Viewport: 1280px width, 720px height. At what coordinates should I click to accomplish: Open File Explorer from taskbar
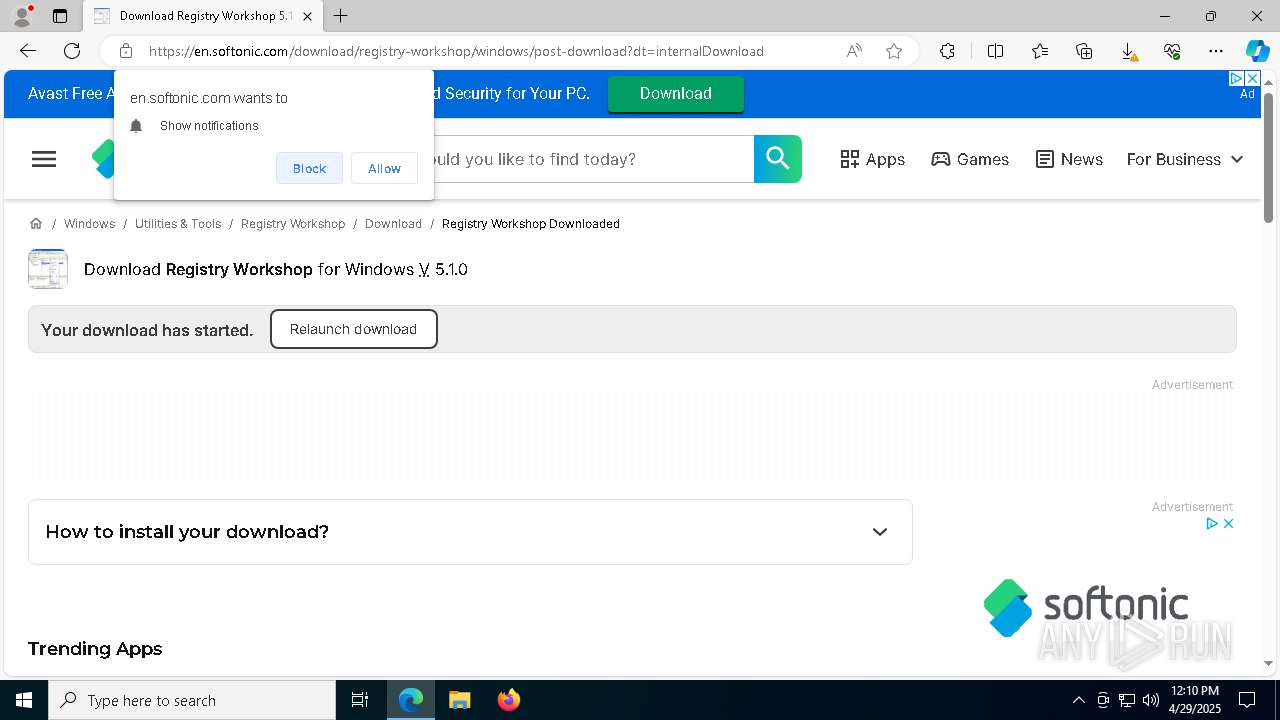click(459, 700)
